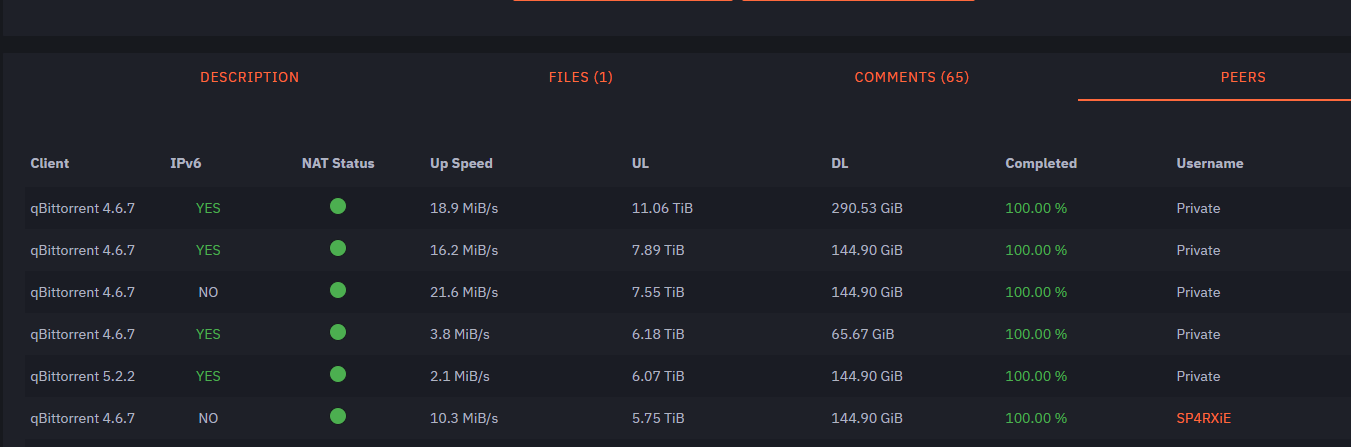Switch to the Files (1) tab
Image resolution: width=1351 pixels, height=447 pixels.
(581, 77)
